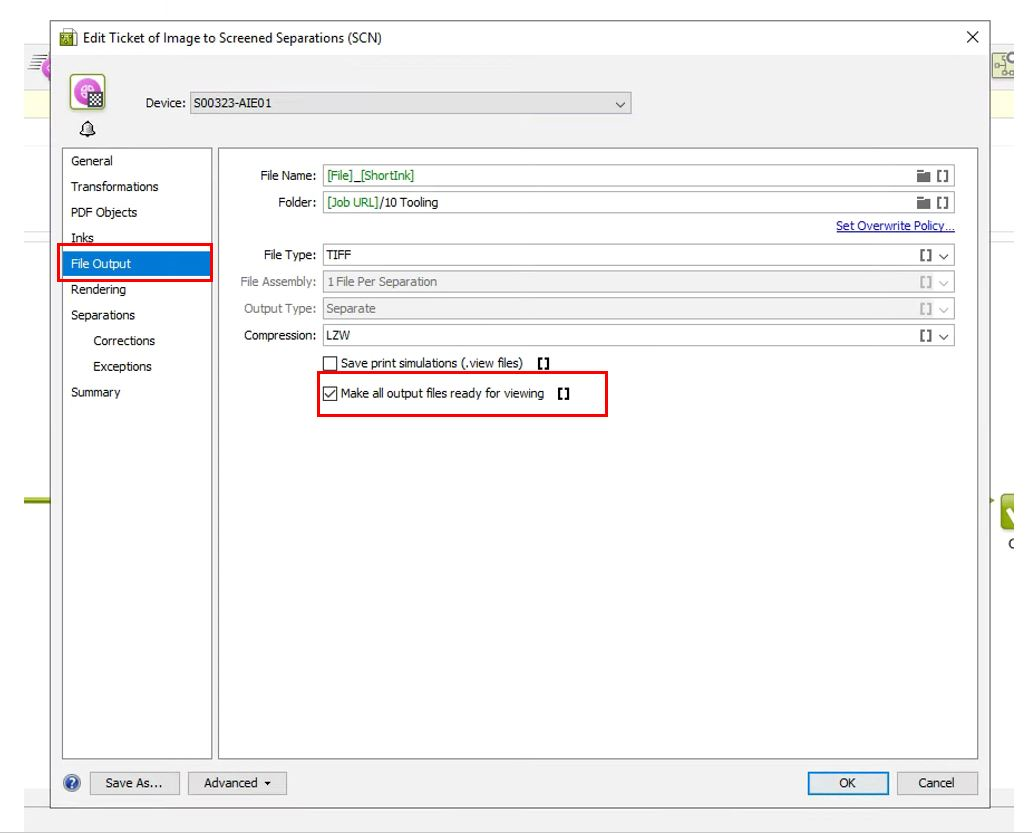Click the Save As button
The width and height of the screenshot is (1032, 833).
click(x=134, y=782)
